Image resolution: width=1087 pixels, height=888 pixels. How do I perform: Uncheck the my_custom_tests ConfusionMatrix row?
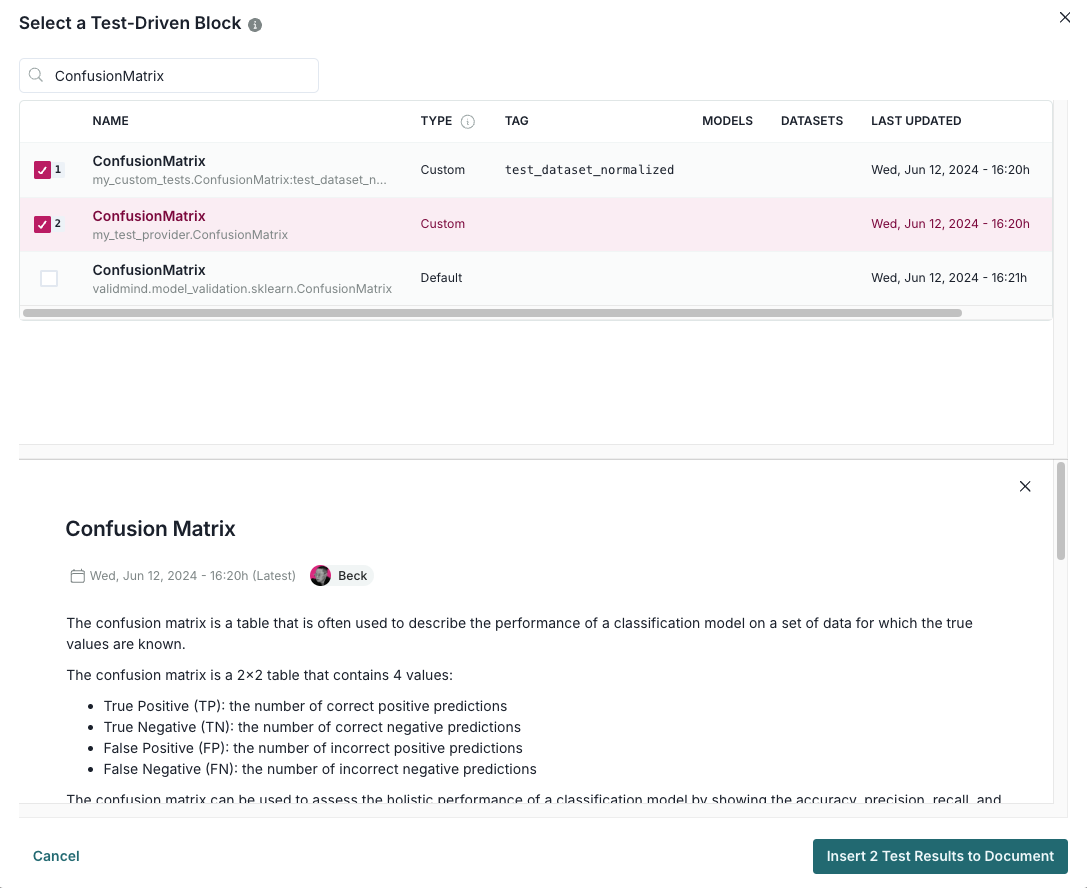click(43, 169)
